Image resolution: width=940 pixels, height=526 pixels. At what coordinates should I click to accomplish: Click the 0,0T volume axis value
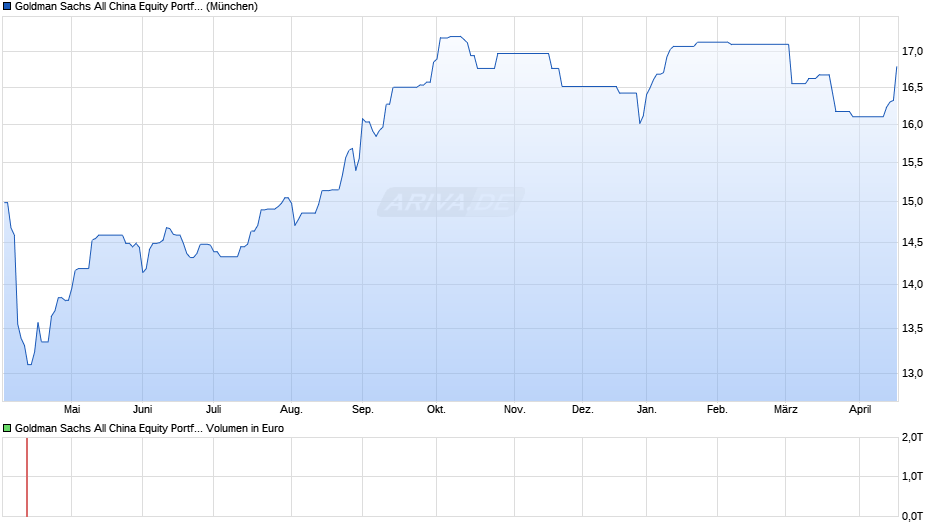(x=912, y=516)
